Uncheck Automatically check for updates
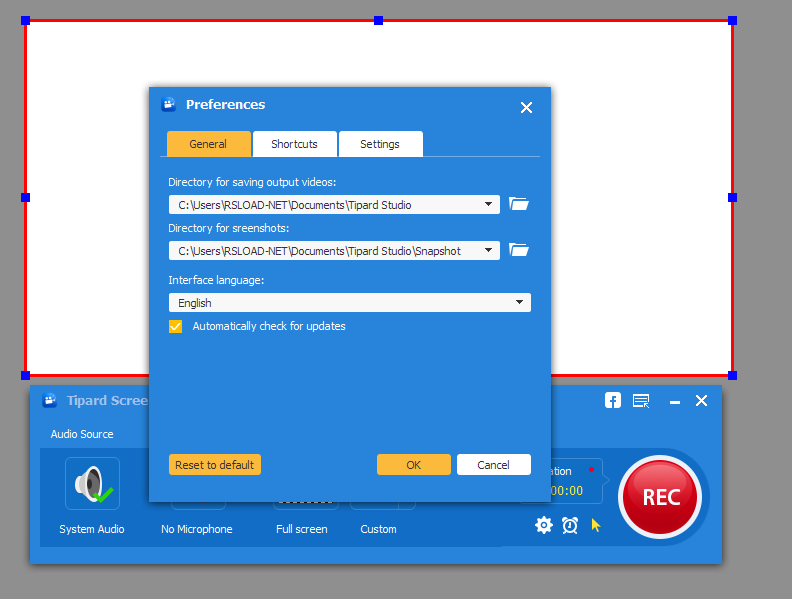 tap(175, 326)
